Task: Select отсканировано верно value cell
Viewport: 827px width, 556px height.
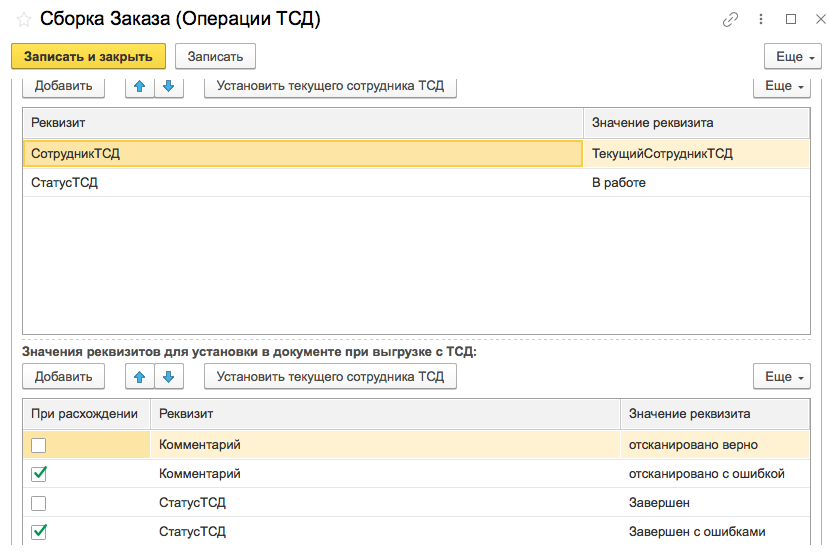Action: (x=715, y=445)
